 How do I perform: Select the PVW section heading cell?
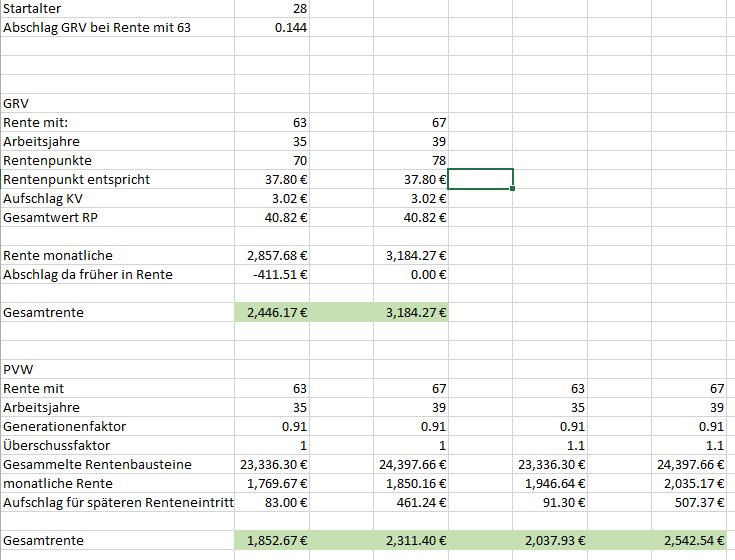pyautogui.click(x=117, y=370)
